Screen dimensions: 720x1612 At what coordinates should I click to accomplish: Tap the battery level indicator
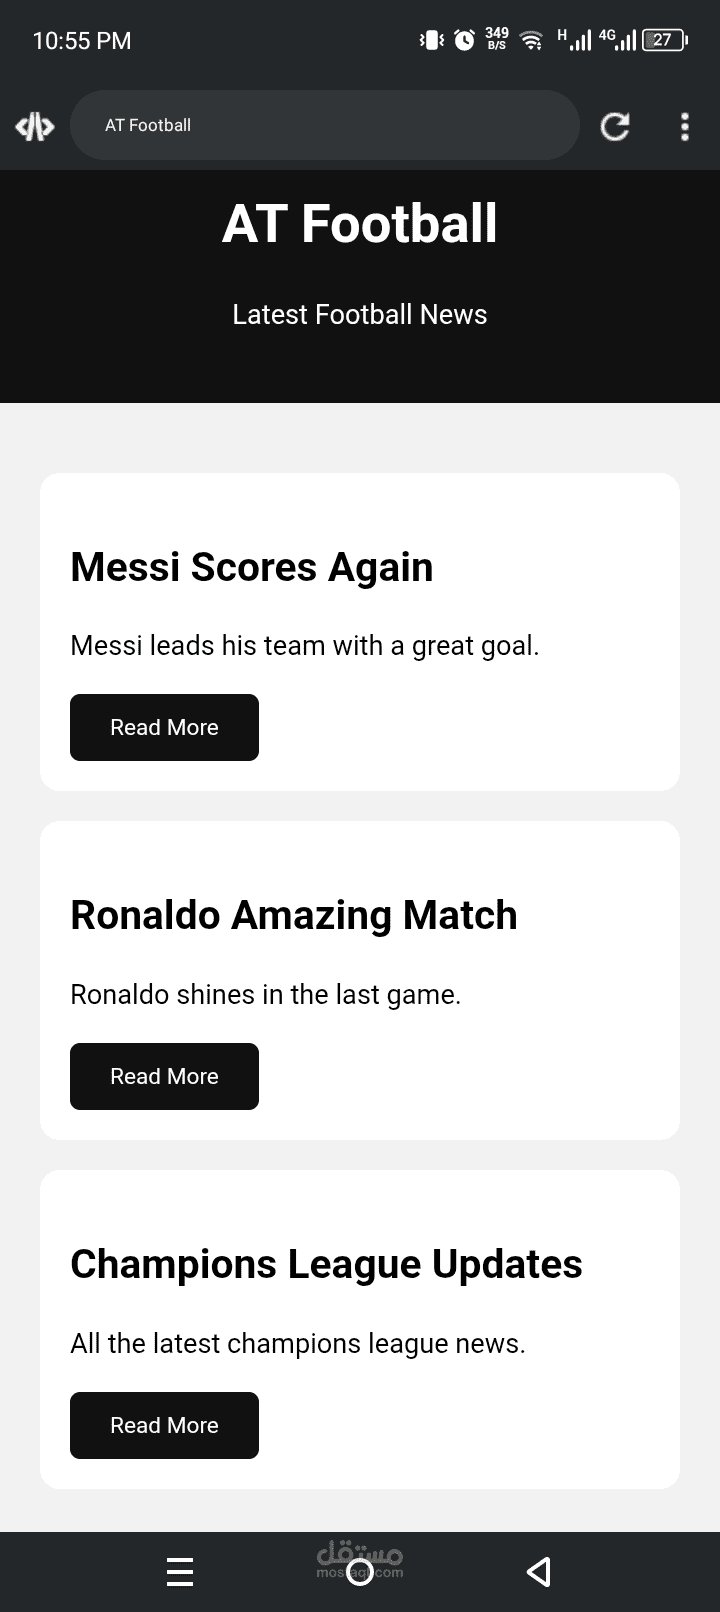pyautogui.click(x=664, y=40)
